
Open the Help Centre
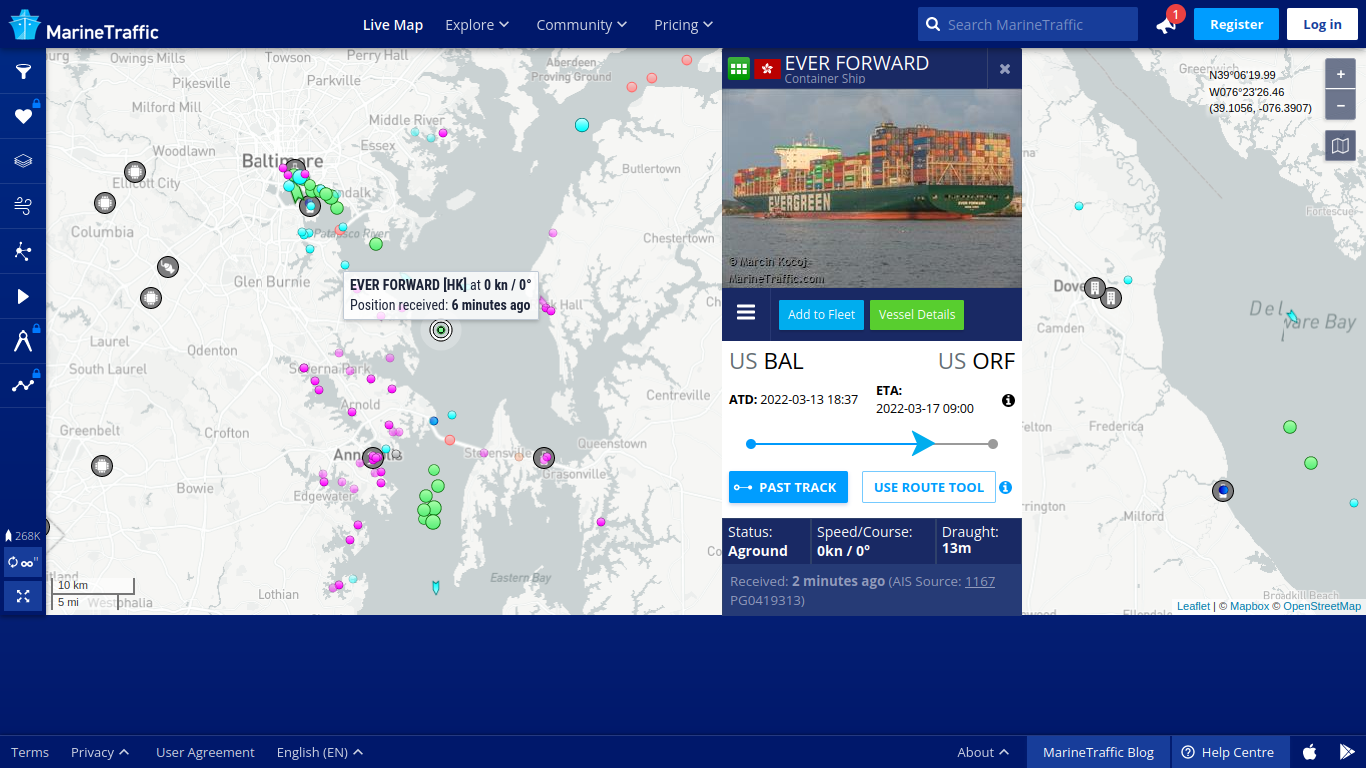point(1228,752)
